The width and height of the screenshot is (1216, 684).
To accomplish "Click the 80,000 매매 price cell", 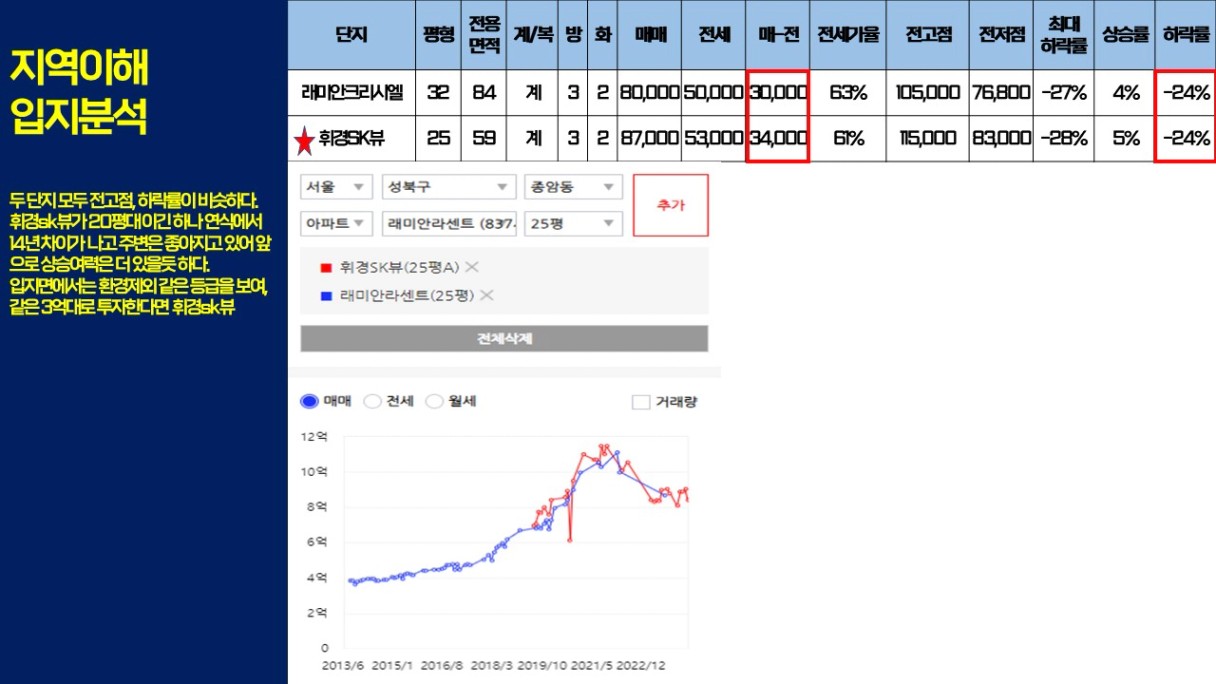I will [649, 93].
